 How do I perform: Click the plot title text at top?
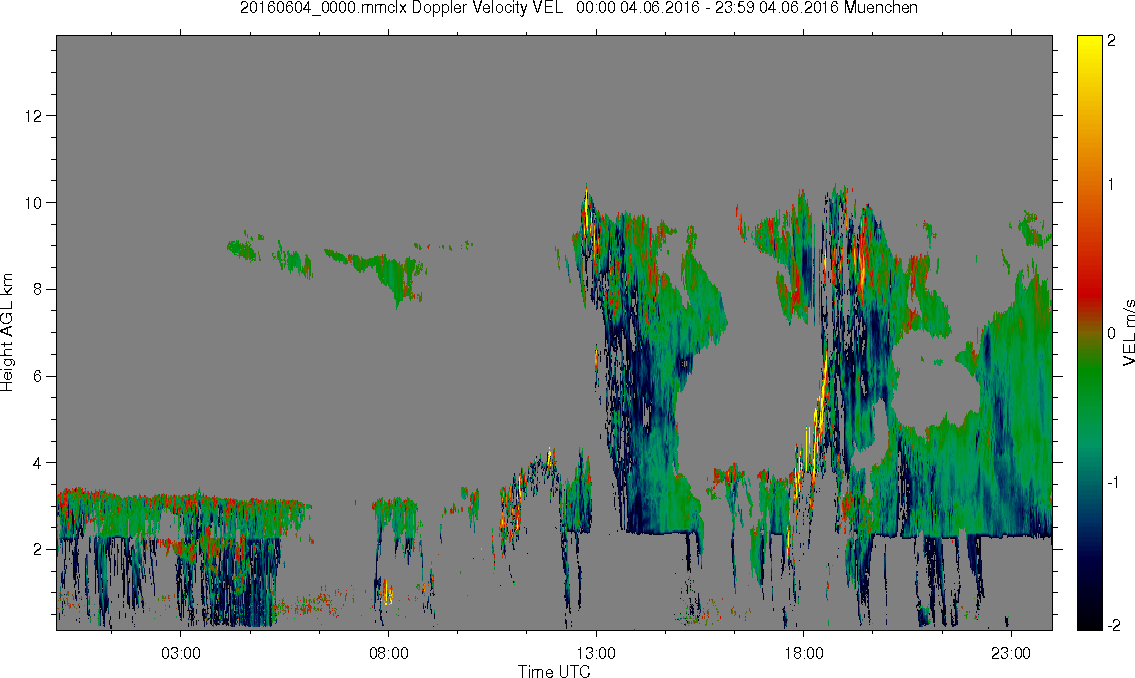(578, 8)
